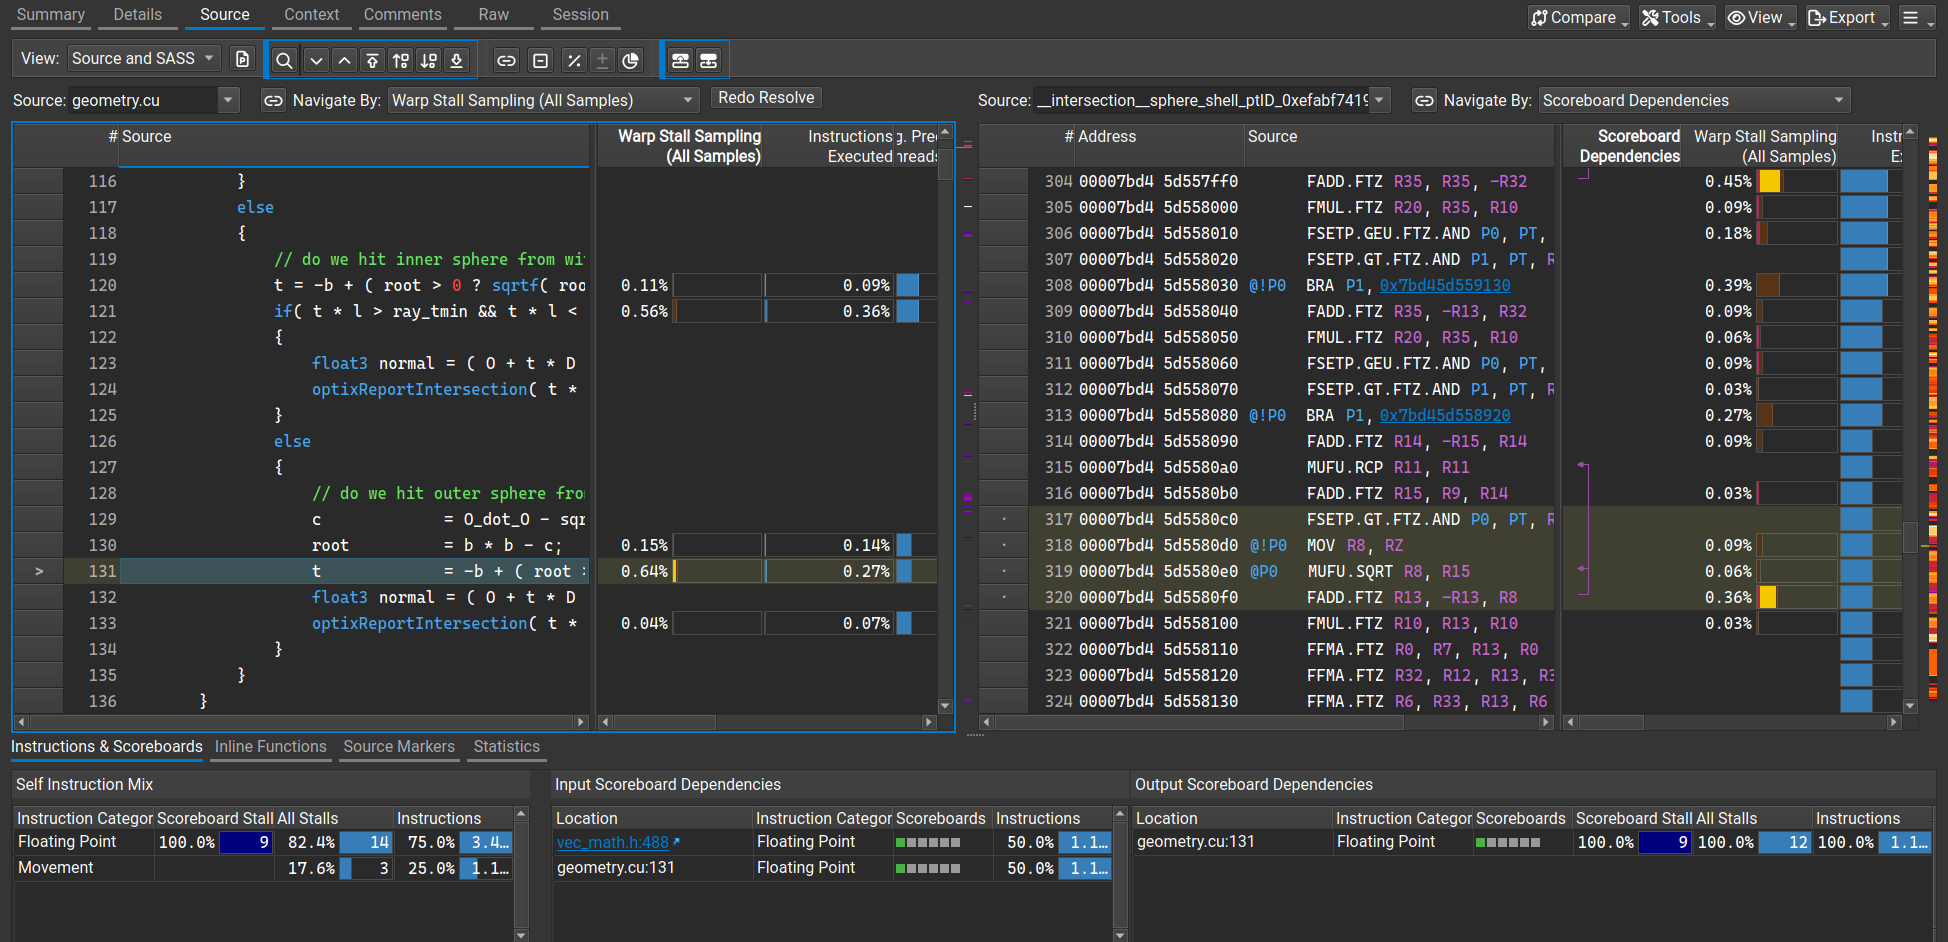Jump to the previous item with the up chevron
The width and height of the screenshot is (1948, 942).
344,61
